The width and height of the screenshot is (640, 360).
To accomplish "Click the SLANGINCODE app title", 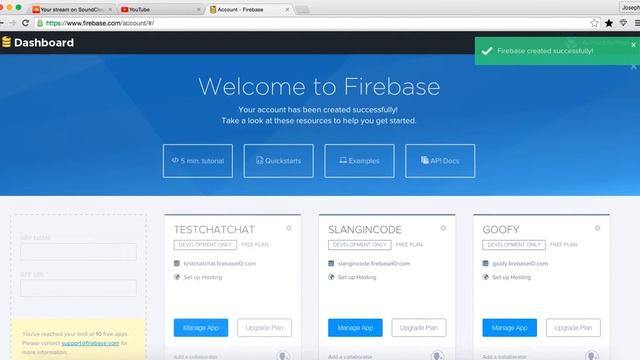I will (365, 230).
